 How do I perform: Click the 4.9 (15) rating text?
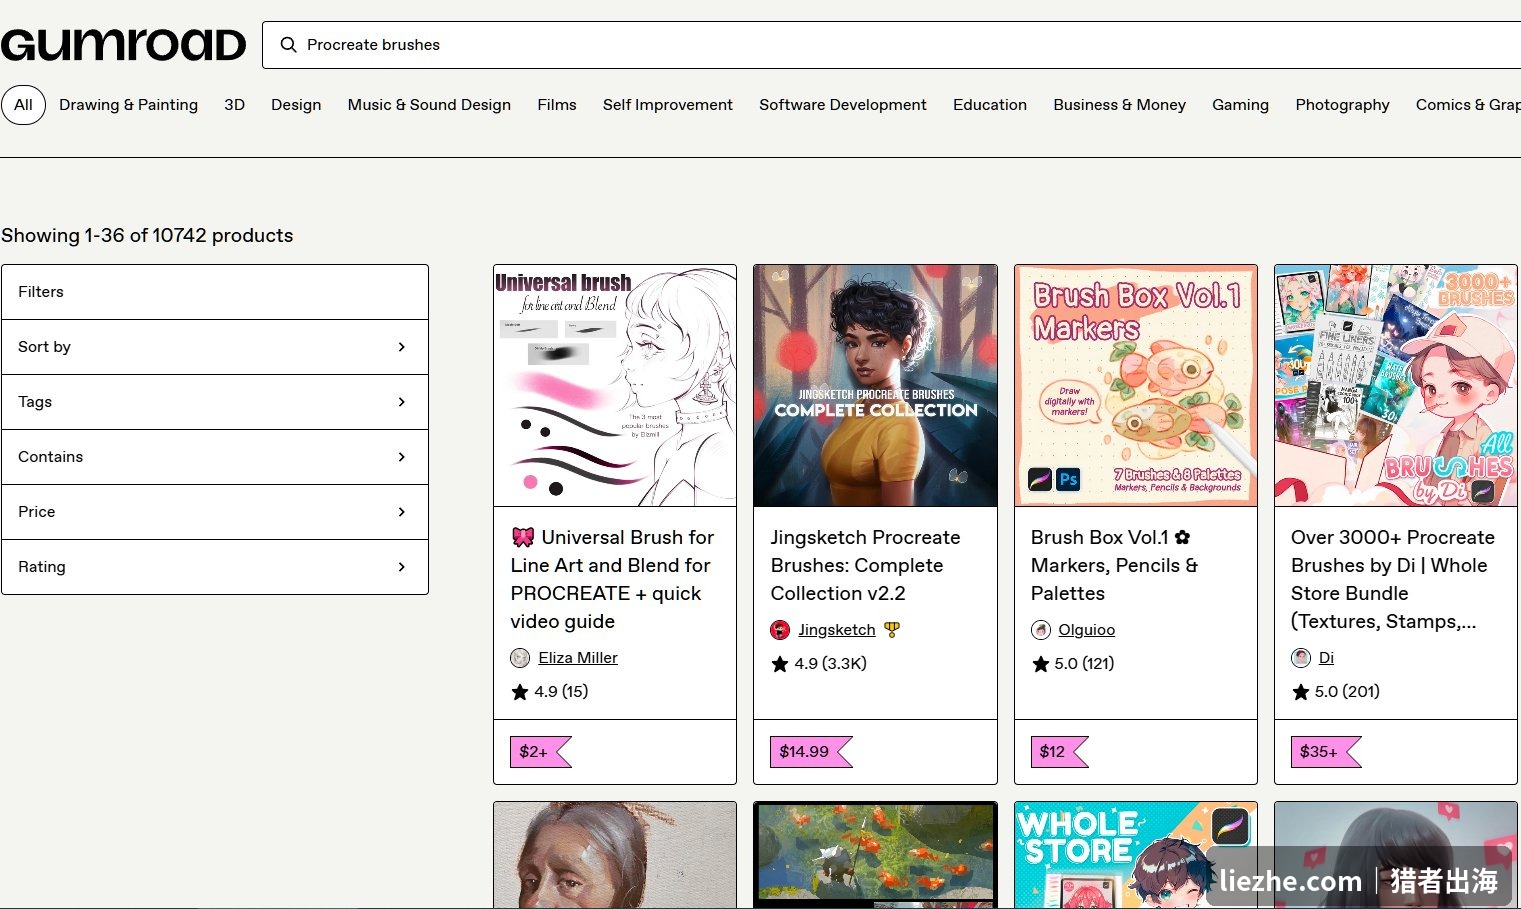[561, 692]
